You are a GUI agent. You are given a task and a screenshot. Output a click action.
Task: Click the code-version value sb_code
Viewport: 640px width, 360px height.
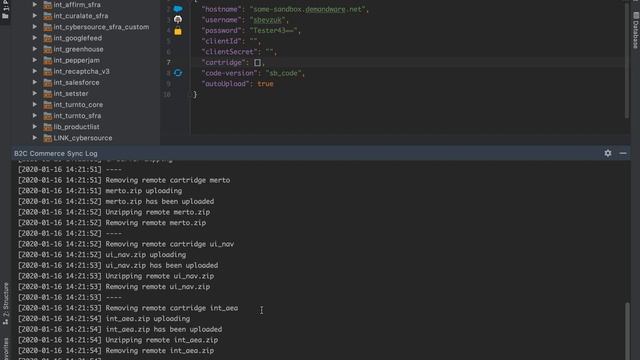pyautogui.click(x=283, y=73)
